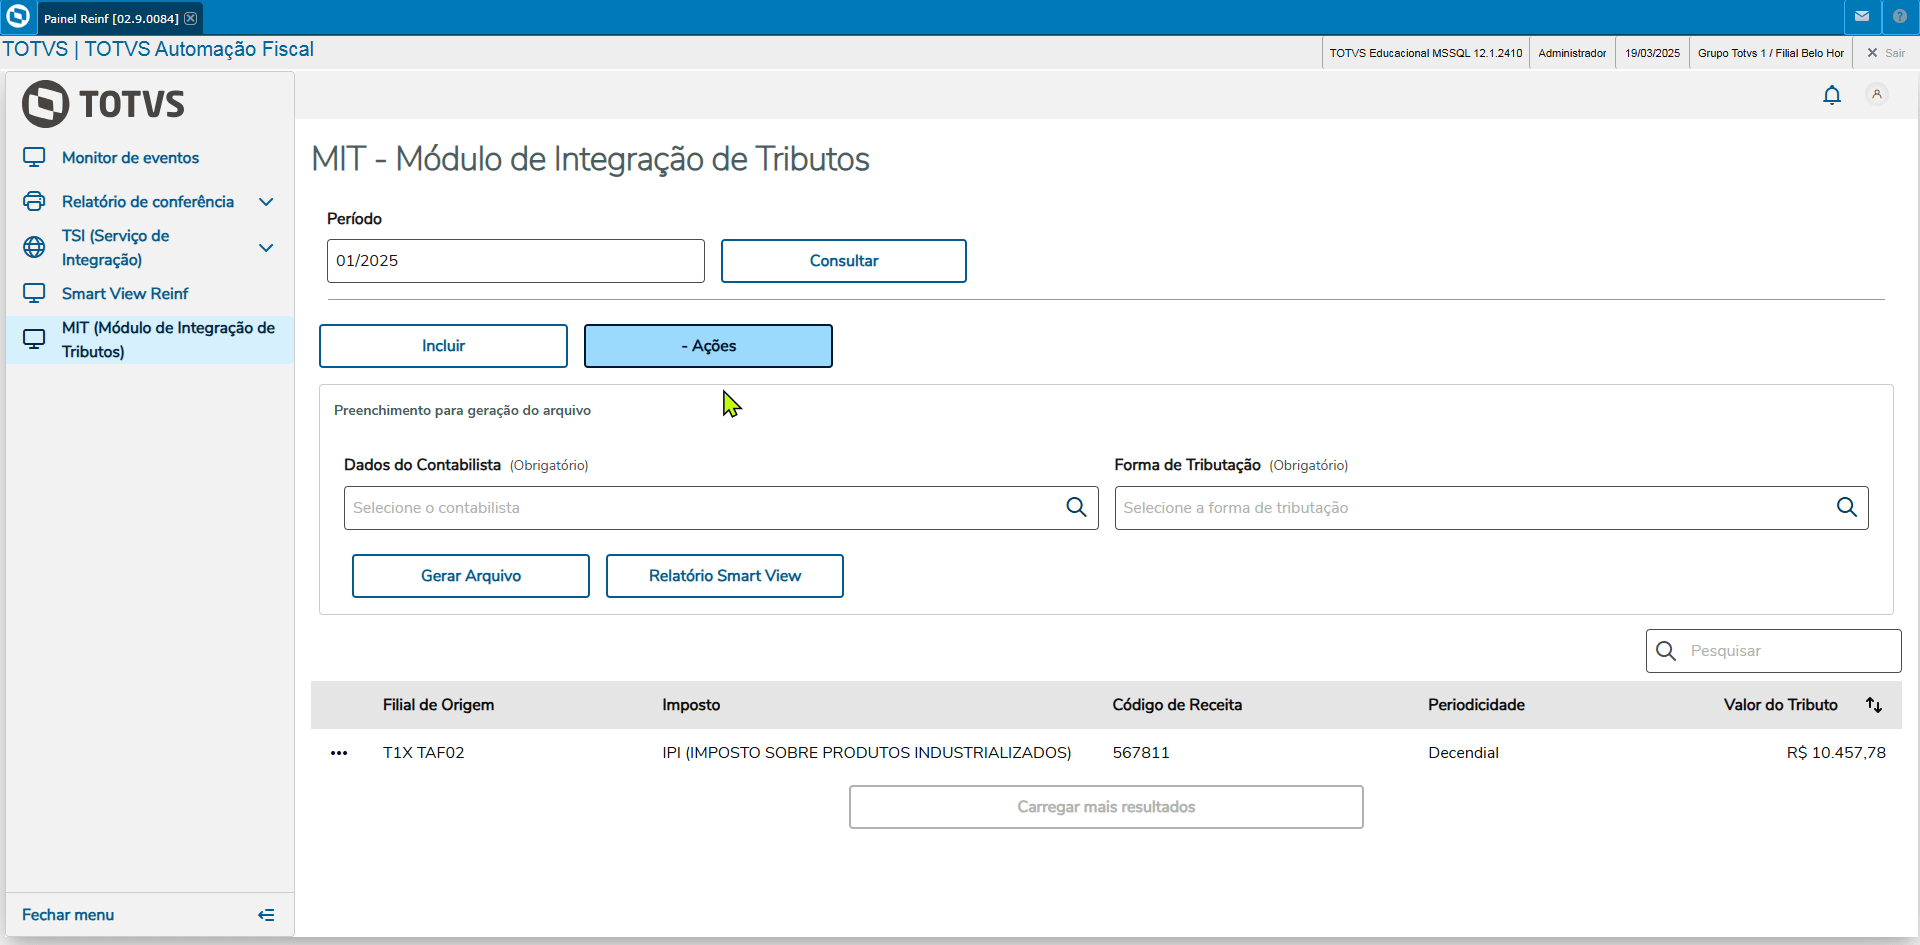
Task: Click the IPI (IMPOSTO SOBRE PRODUTOS INDUSTRIALIZADOS) cell
Action: coord(867,753)
